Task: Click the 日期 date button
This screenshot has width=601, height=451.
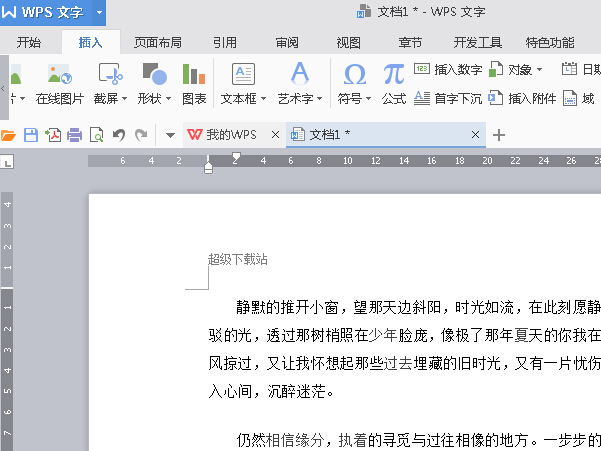Action: (581, 69)
